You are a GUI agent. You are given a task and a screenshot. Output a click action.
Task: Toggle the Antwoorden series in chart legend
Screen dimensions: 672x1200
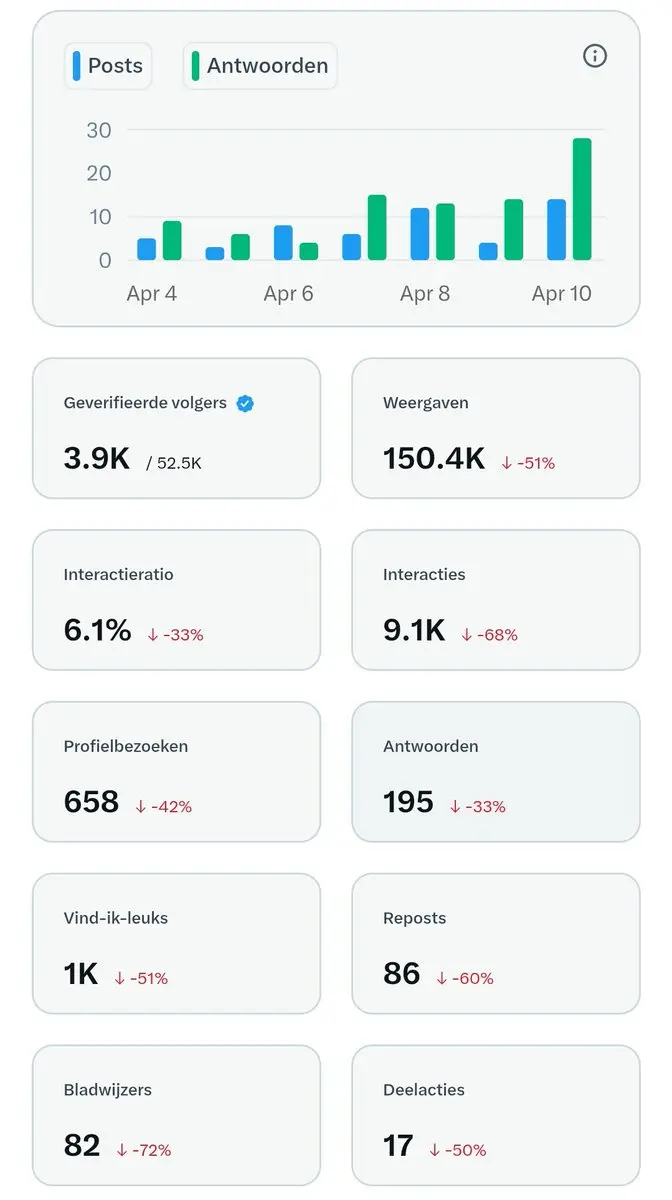point(260,66)
